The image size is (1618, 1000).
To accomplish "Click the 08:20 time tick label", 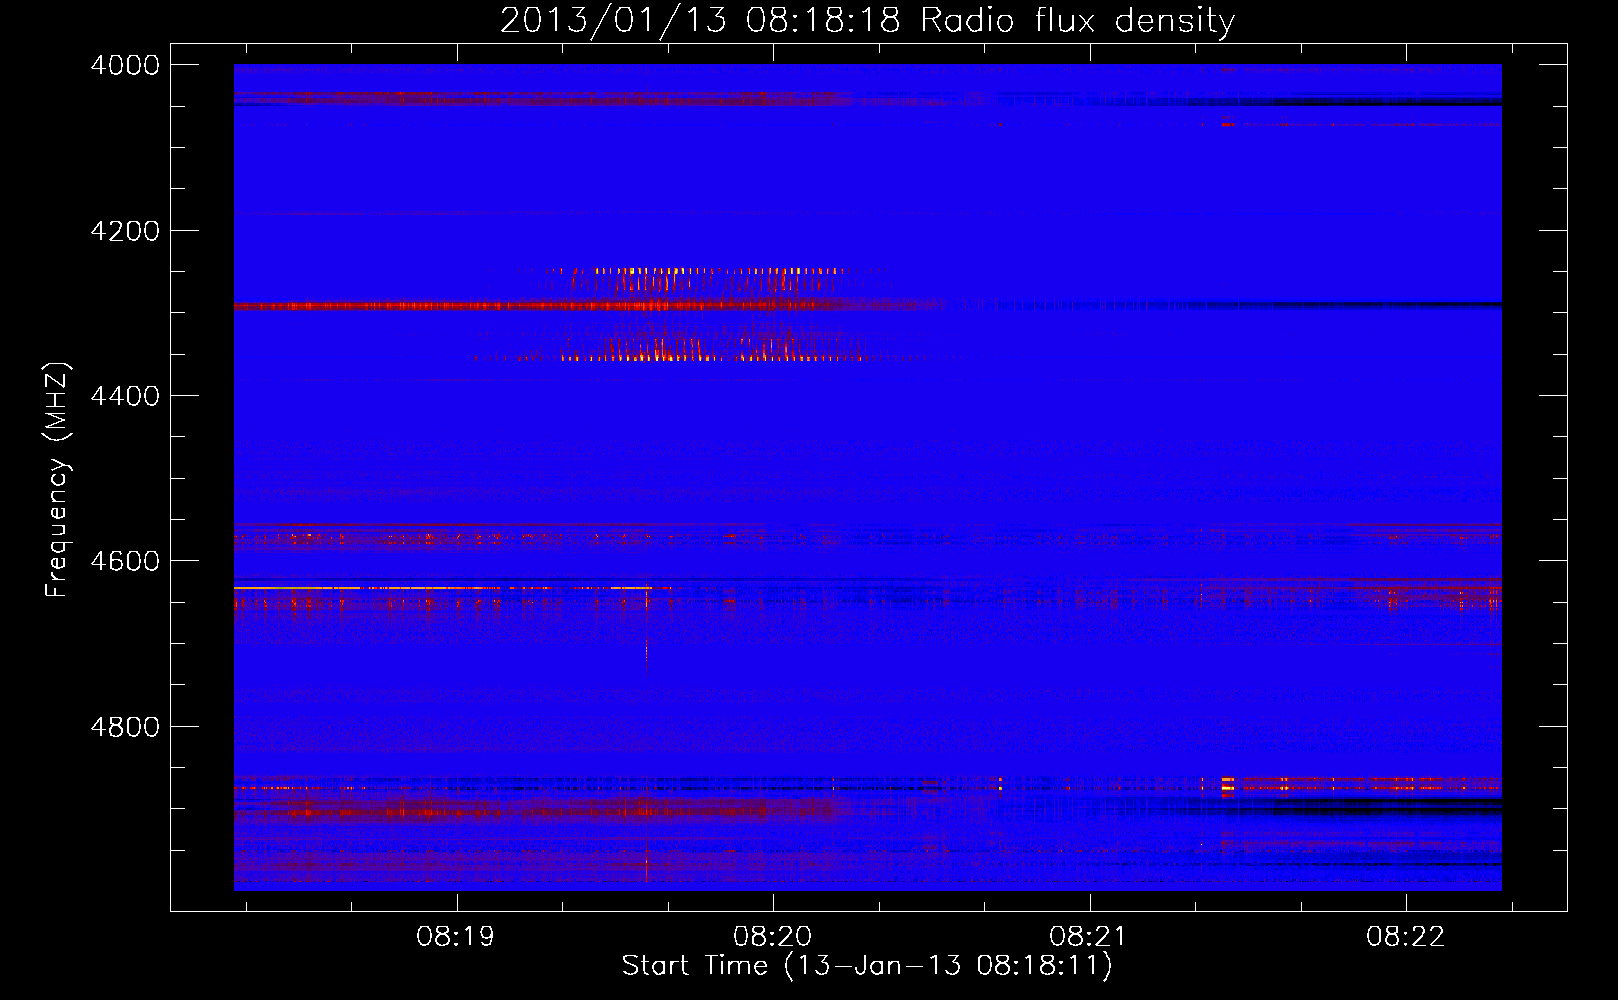I will (773, 937).
